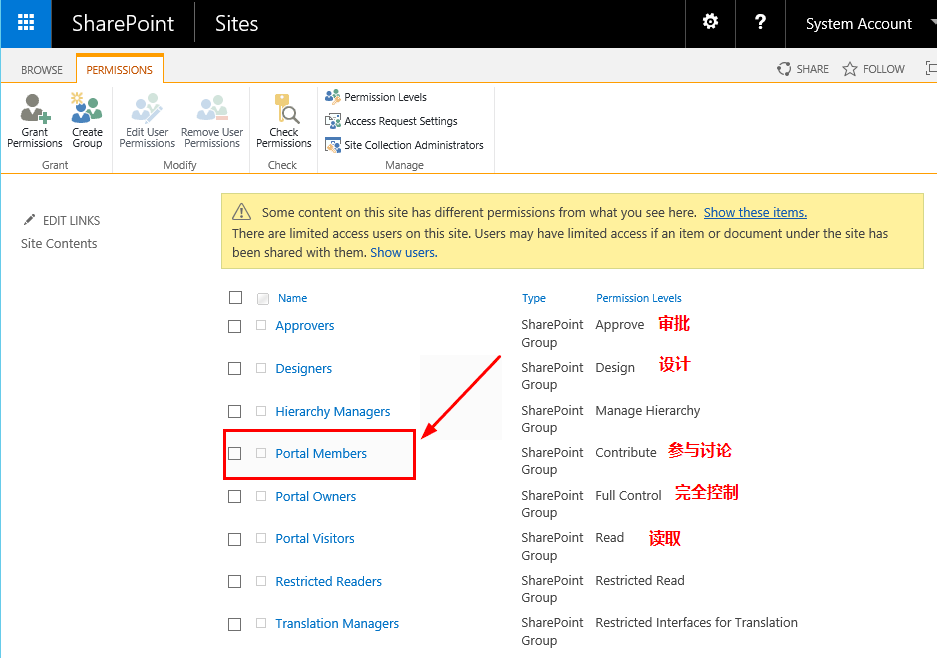Click the Remove User Permissions icon
937x658 pixels.
212,108
